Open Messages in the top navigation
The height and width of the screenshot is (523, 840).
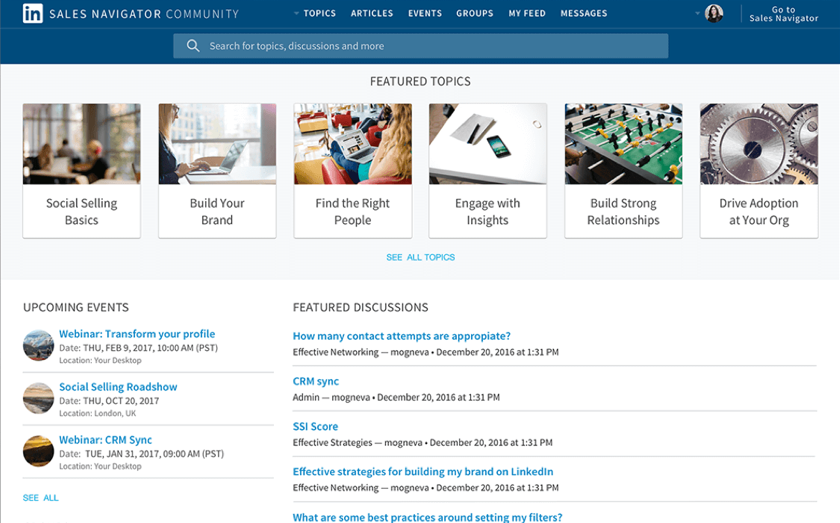click(x=584, y=13)
